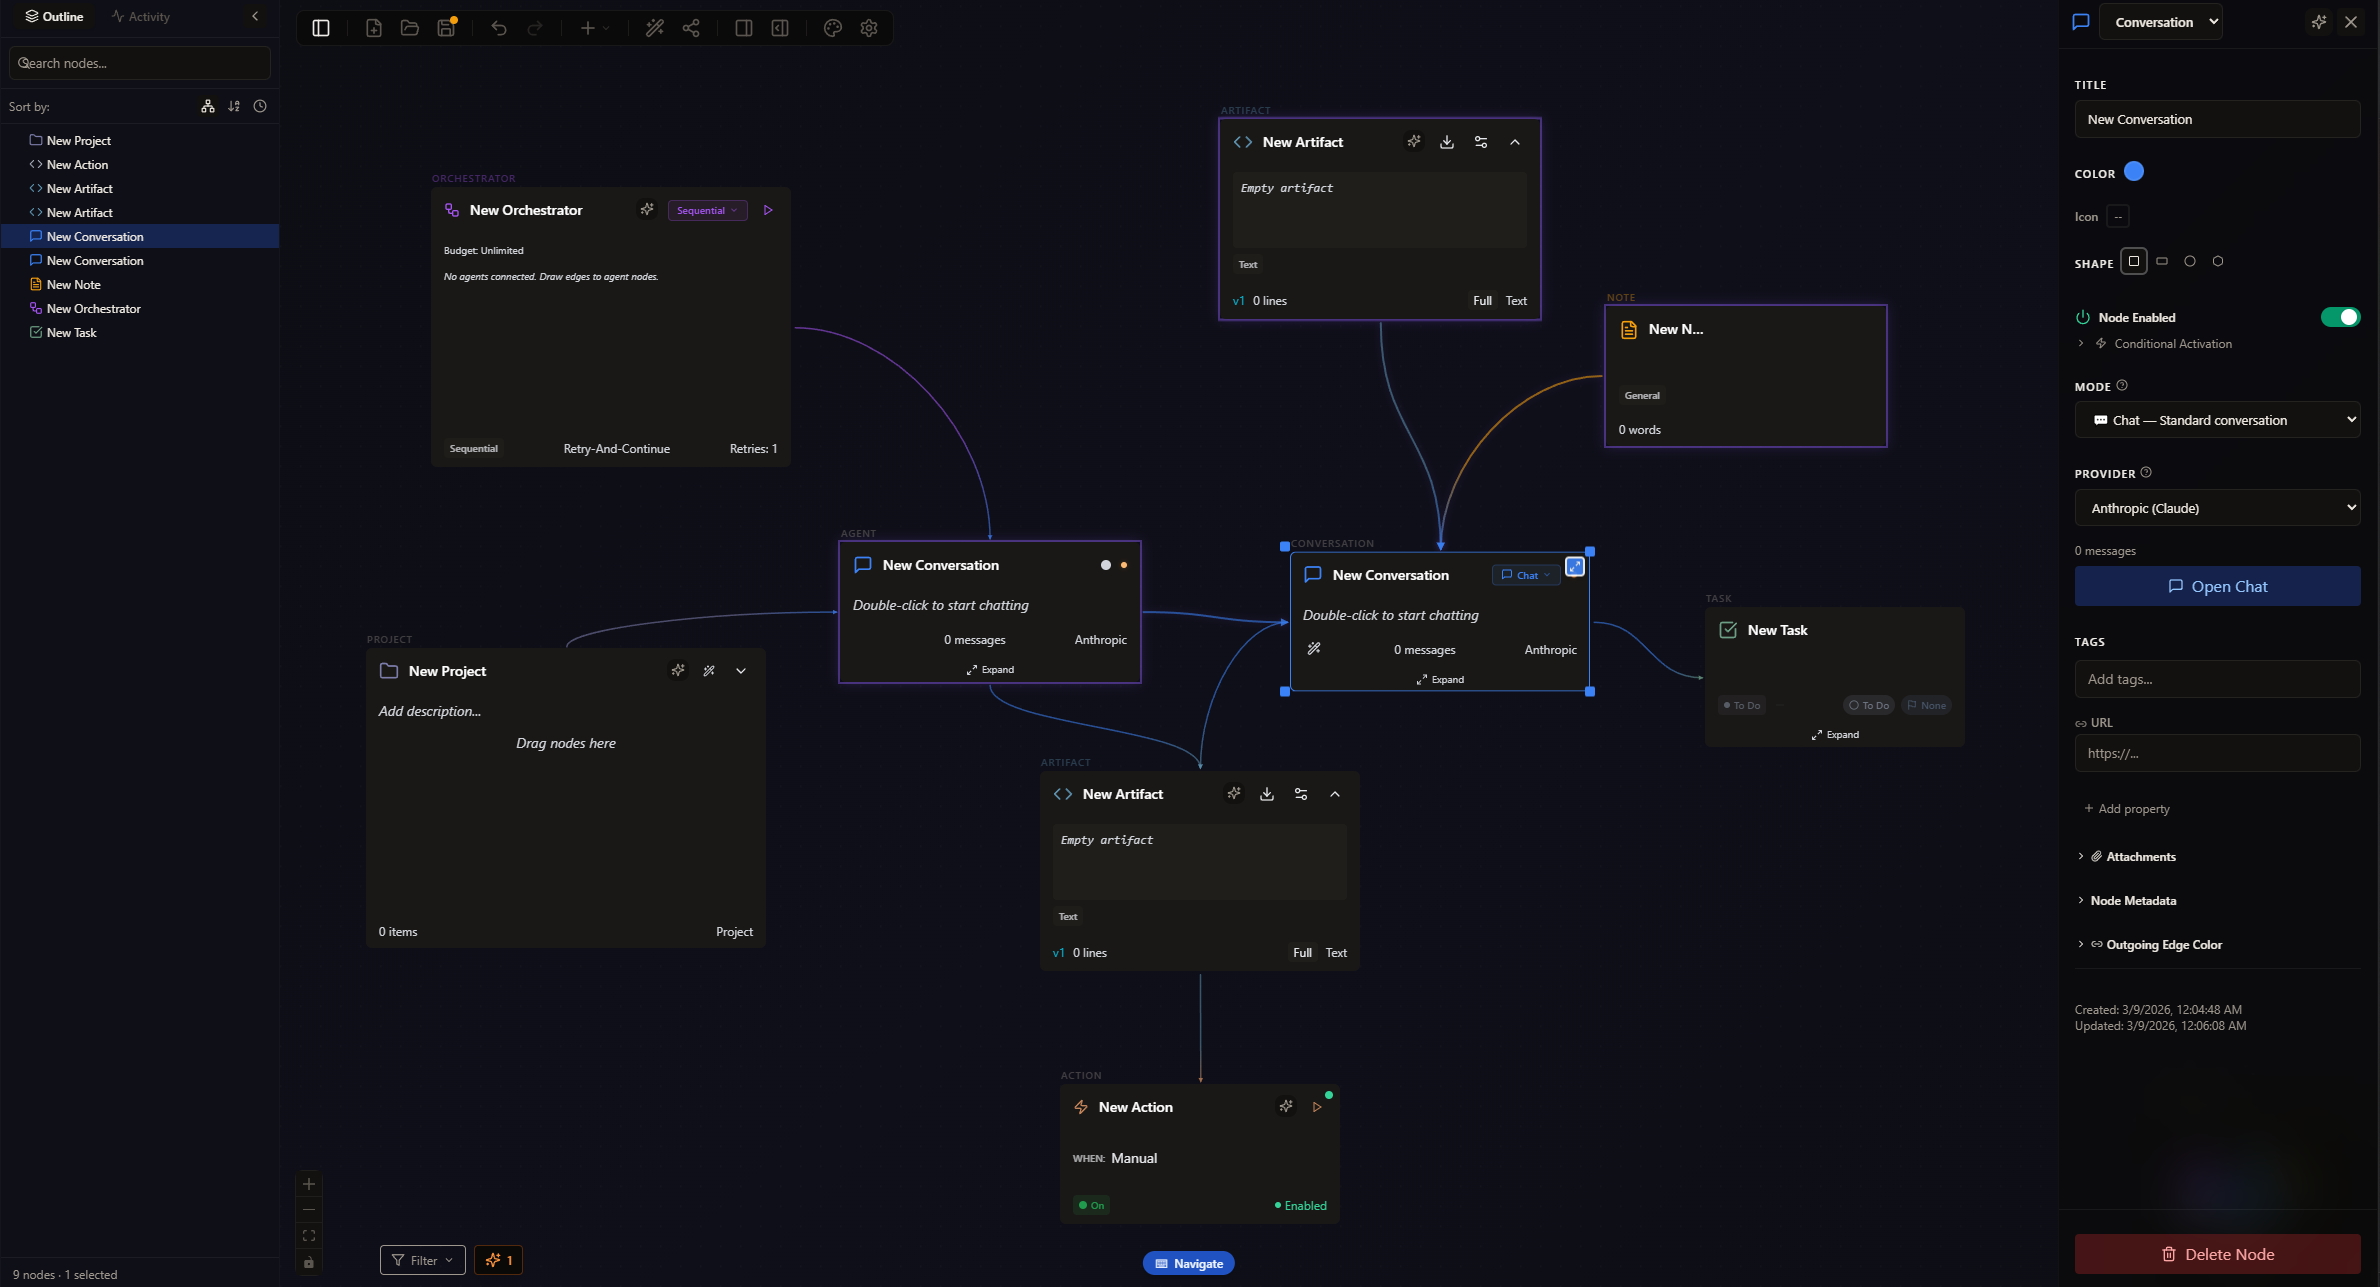
Task: Switch the bottom New Artifact to Text view
Action: coord(1336,952)
